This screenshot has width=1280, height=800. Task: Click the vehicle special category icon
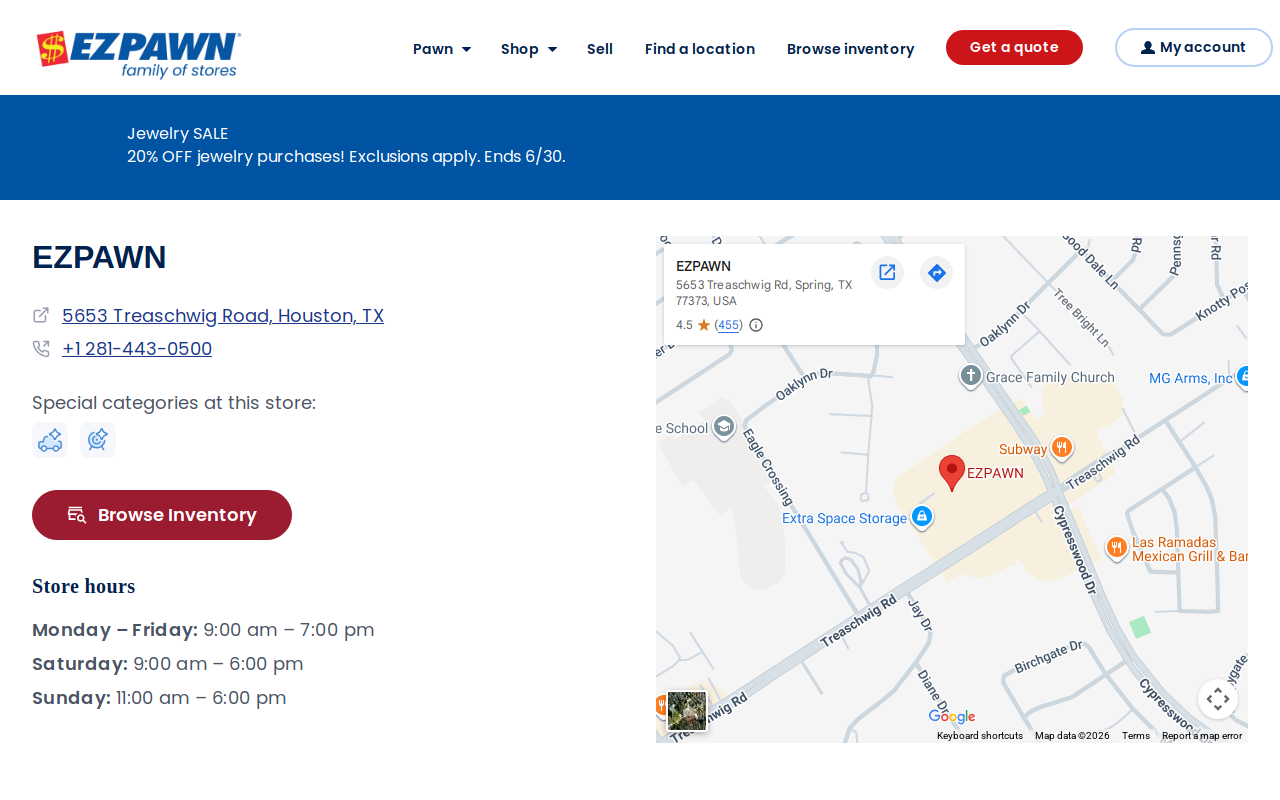(50, 440)
